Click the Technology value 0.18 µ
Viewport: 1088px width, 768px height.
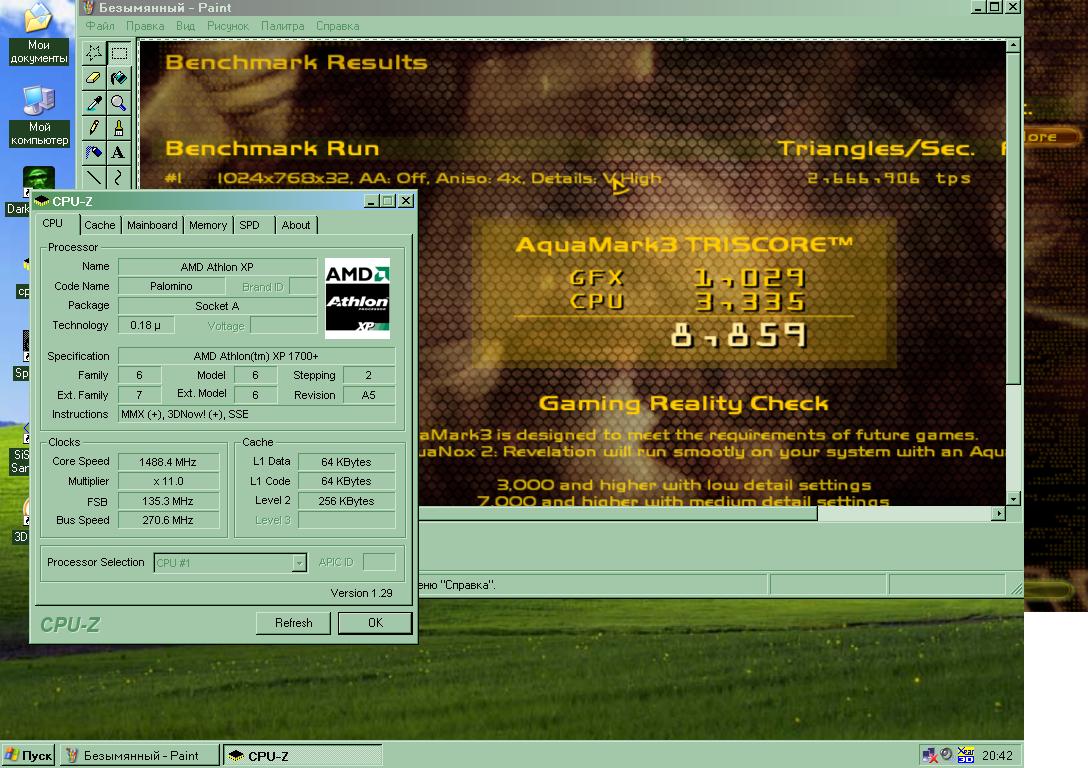[146, 325]
